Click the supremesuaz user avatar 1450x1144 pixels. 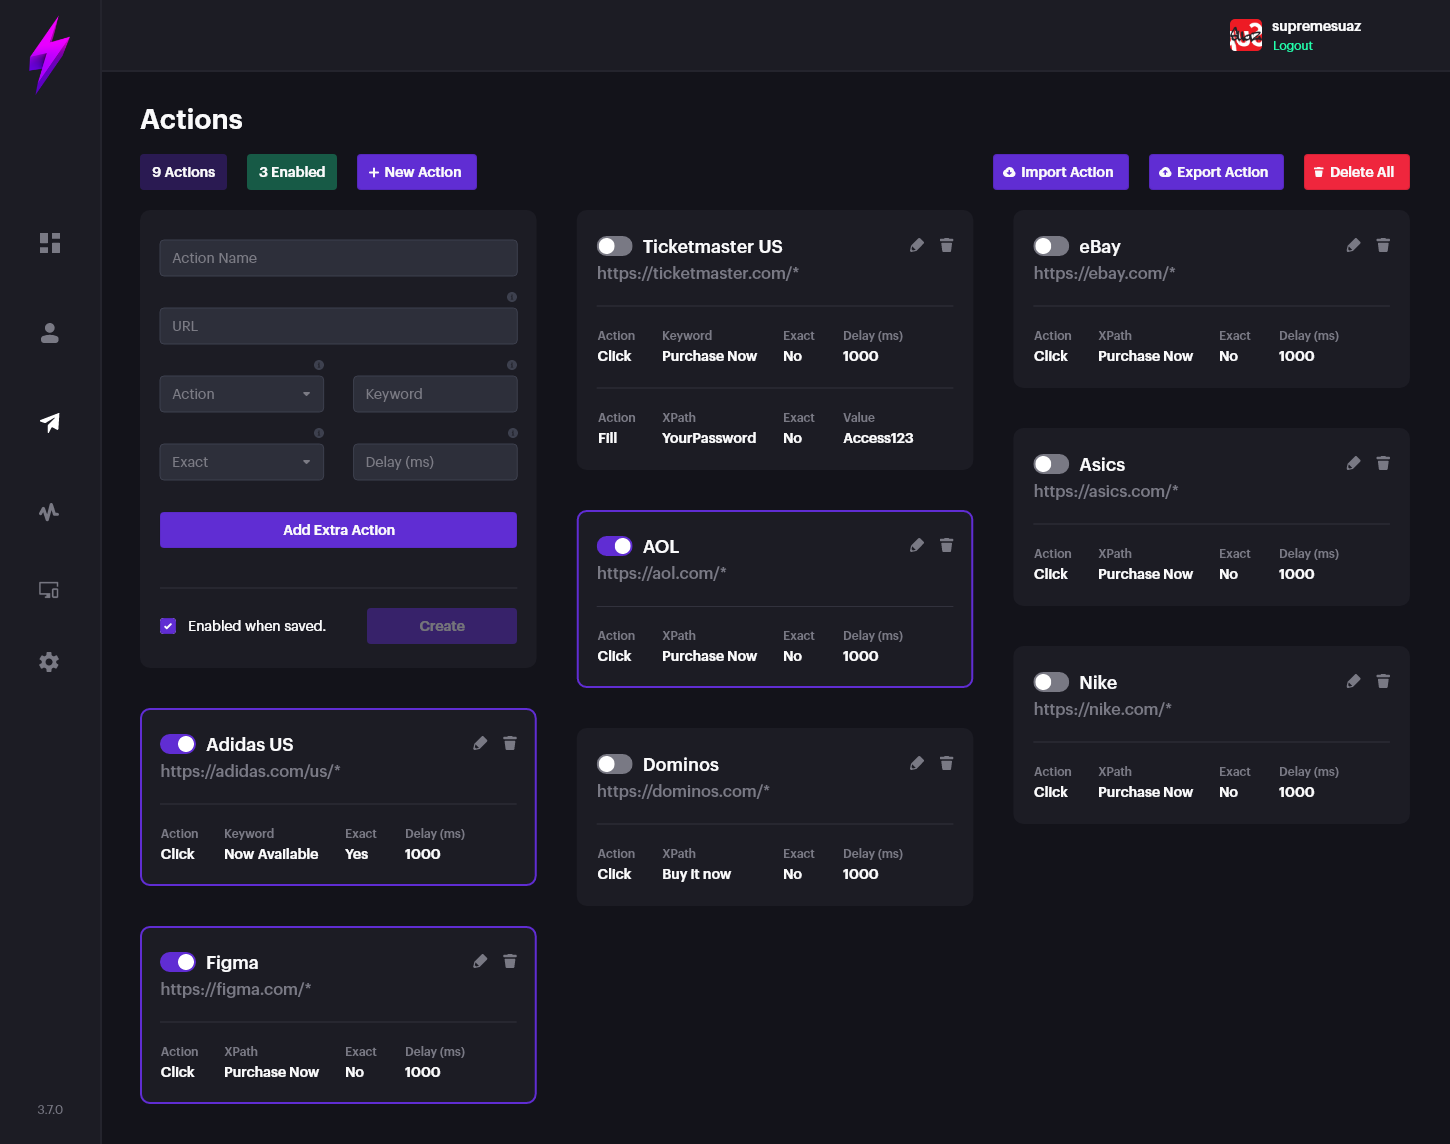1246,36
